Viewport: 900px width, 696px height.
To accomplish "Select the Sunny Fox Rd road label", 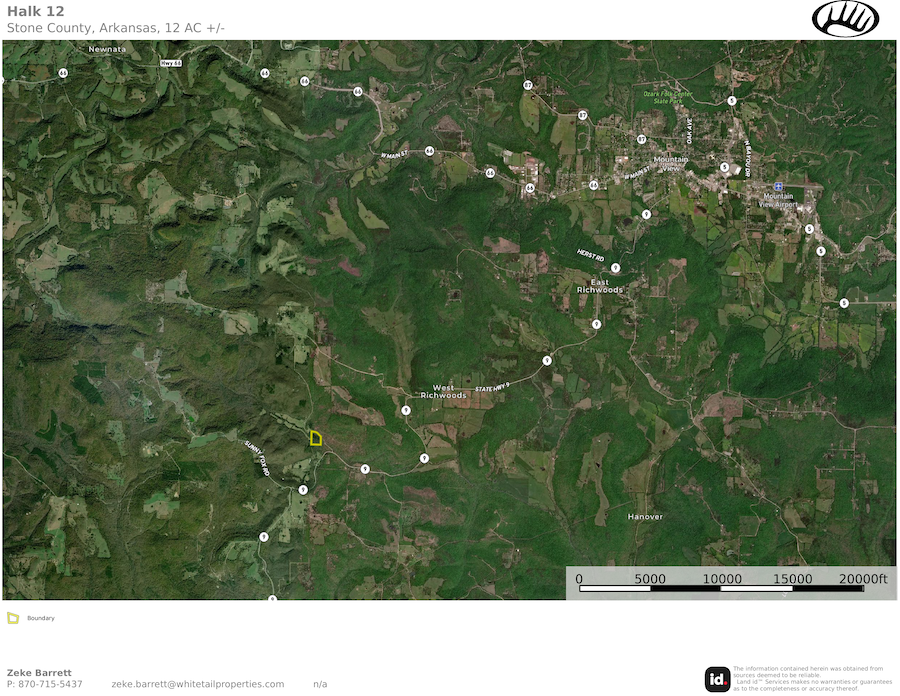I will click(258, 456).
